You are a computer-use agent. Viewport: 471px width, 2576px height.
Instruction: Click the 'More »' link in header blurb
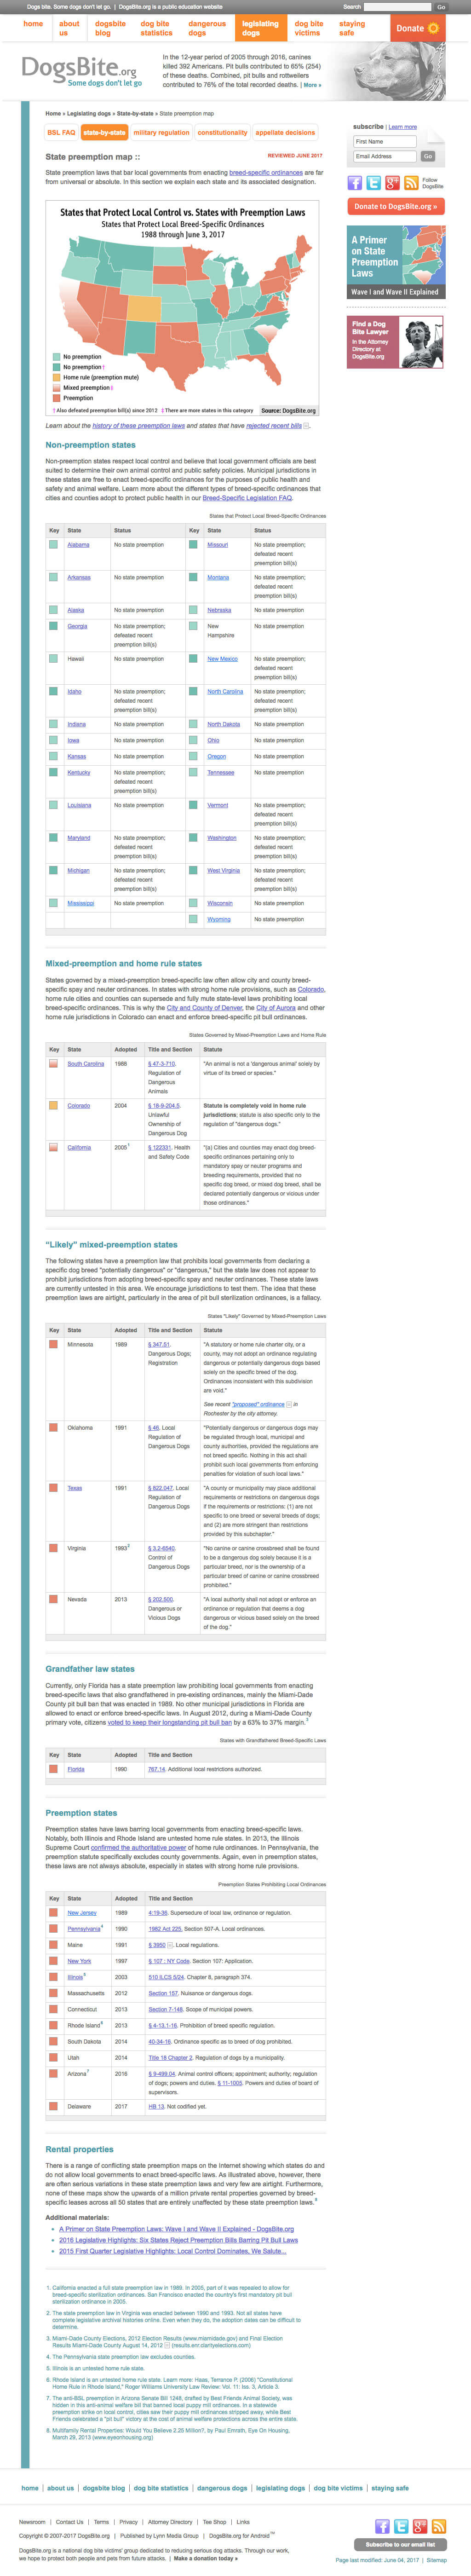point(312,85)
